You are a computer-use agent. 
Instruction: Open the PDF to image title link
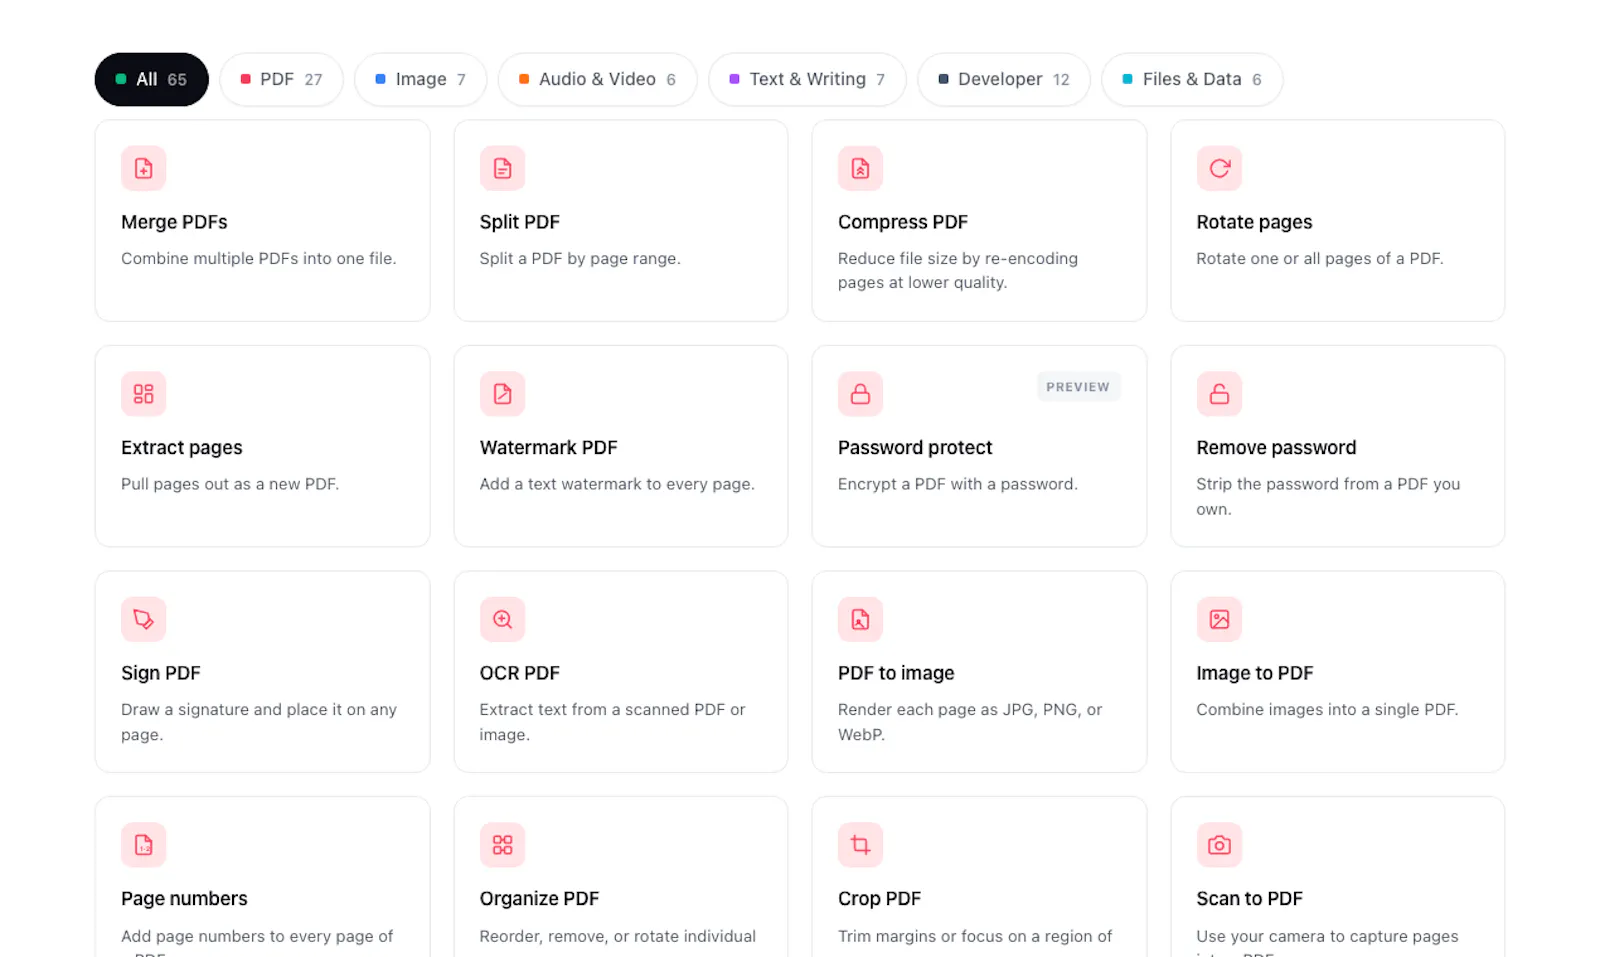tap(896, 673)
